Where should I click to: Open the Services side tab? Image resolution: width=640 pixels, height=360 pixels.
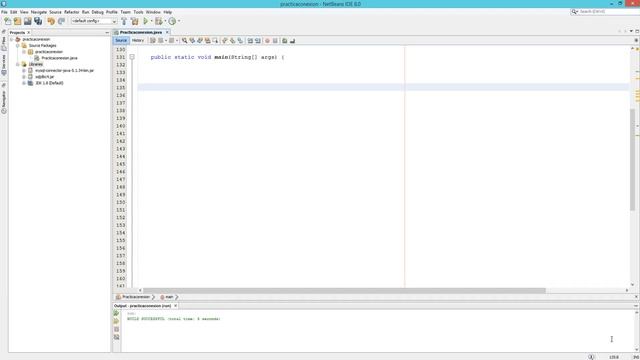[4, 64]
